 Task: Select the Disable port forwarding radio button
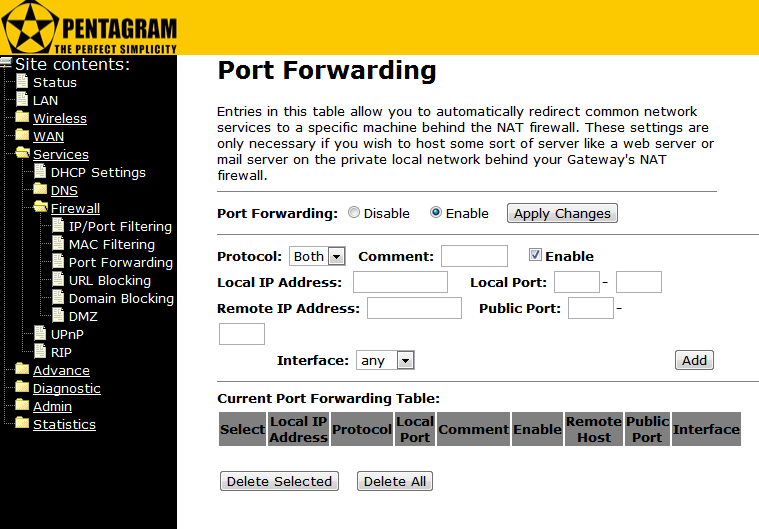pos(354,213)
